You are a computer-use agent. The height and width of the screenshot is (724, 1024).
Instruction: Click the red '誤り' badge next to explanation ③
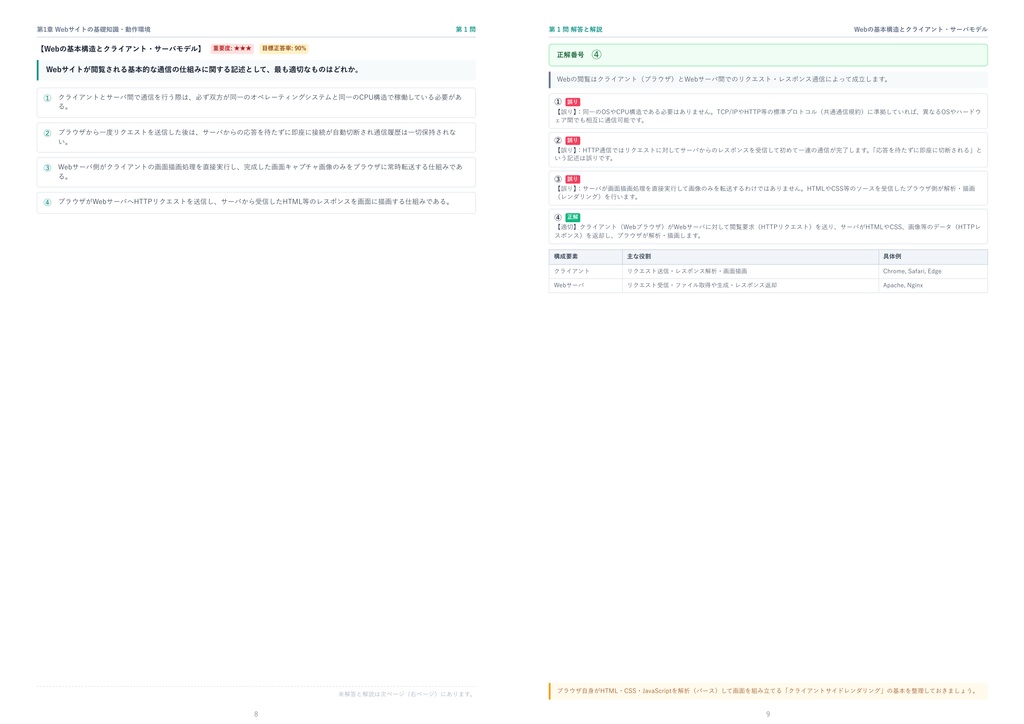click(x=573, y=179)
